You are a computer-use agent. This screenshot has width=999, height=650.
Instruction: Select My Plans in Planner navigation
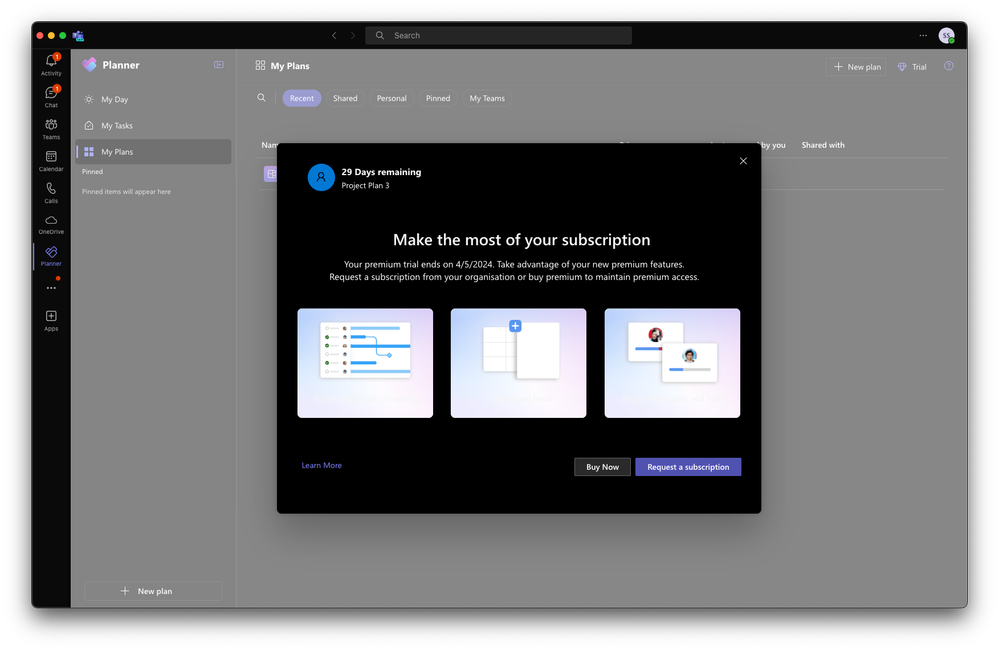click(153, 152)
